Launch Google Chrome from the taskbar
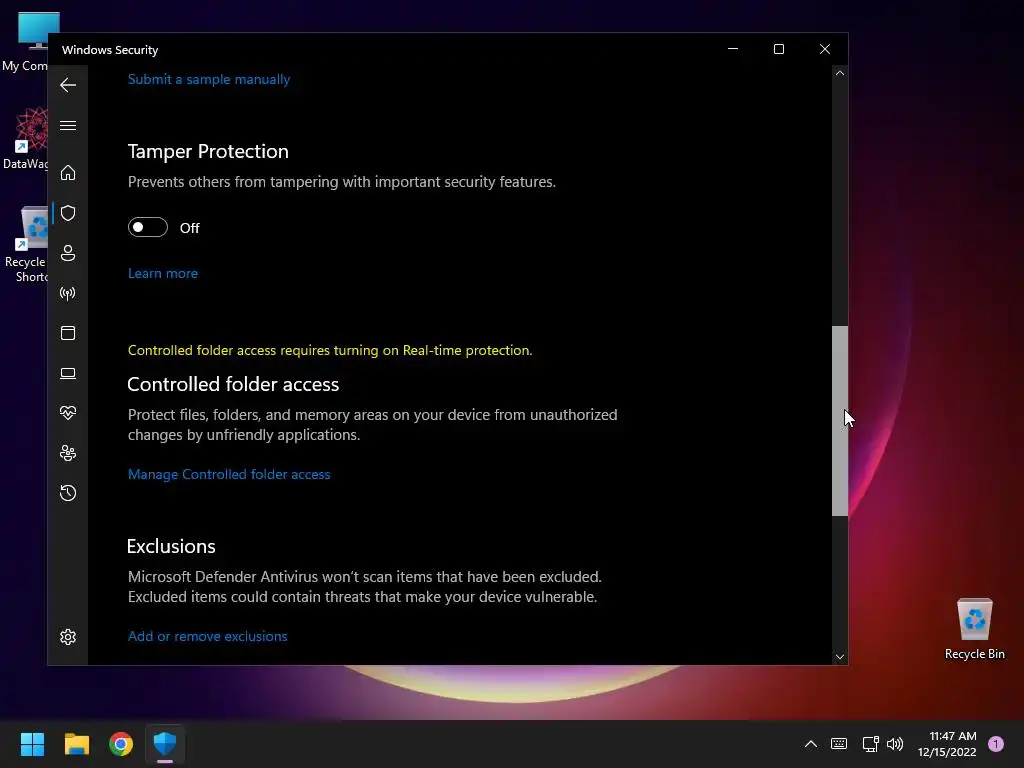 [x=121, y=744]
